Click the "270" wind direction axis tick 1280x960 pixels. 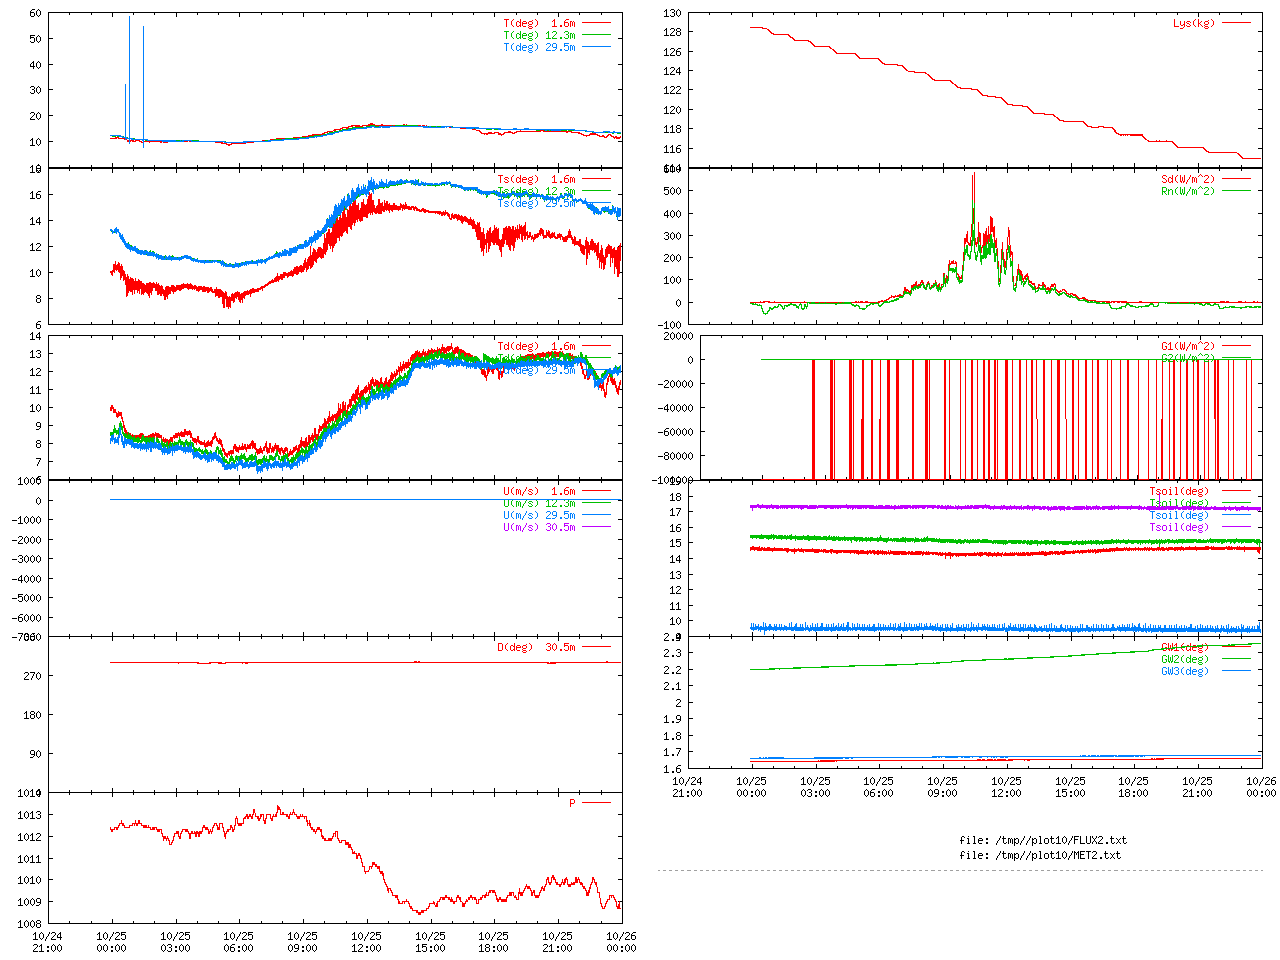32,676
